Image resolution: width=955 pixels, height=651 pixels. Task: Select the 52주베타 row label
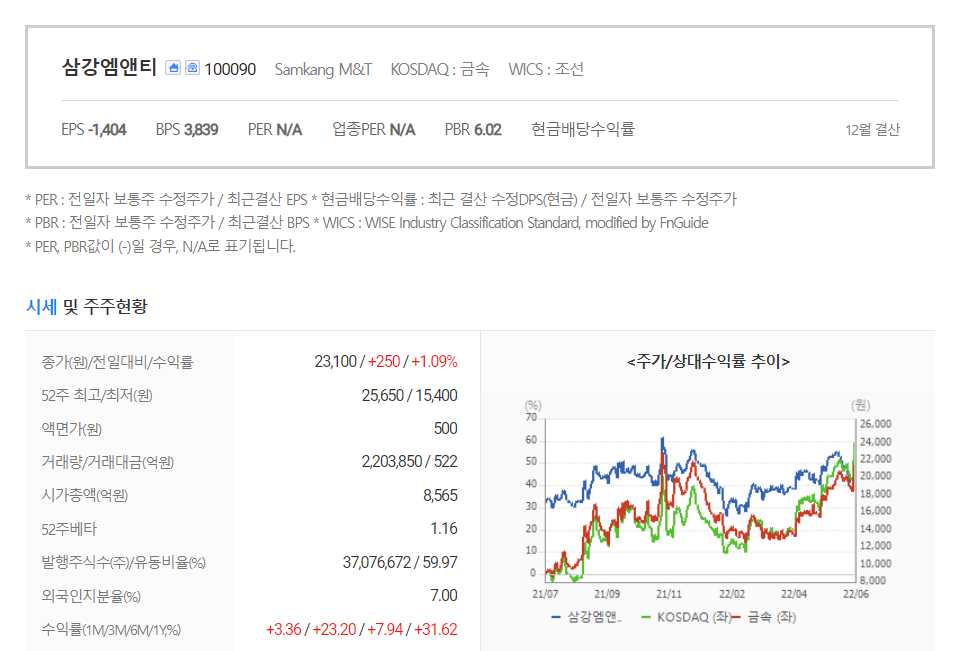(x=69, y=529)
